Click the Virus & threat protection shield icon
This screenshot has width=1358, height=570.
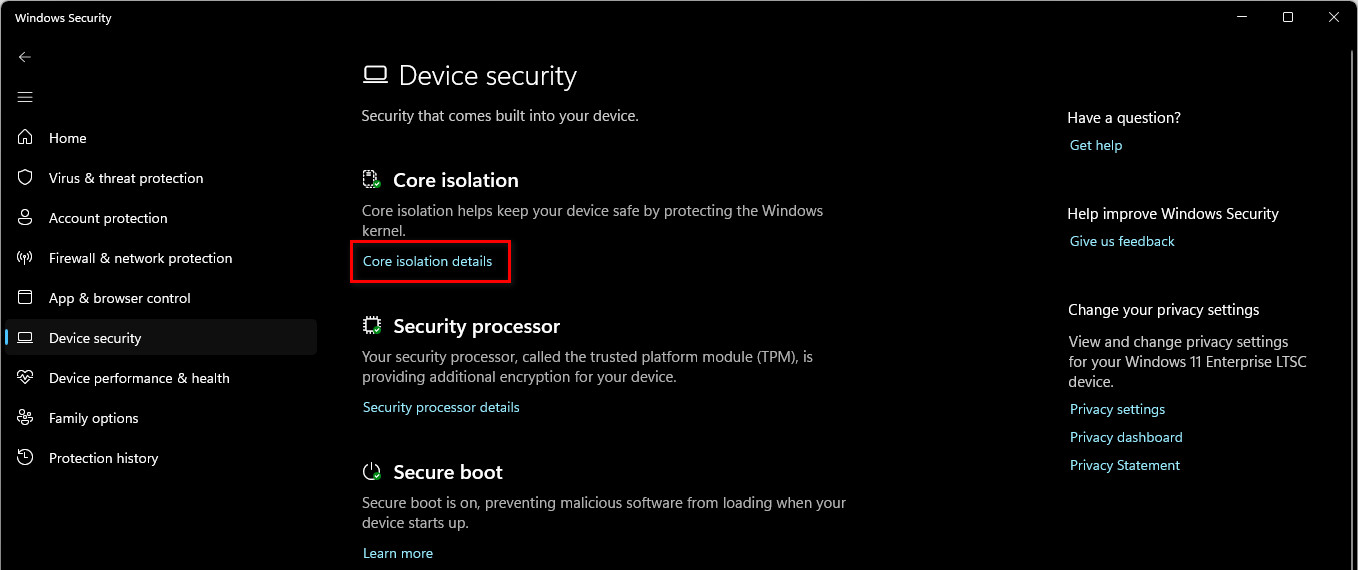coord(26,178)
